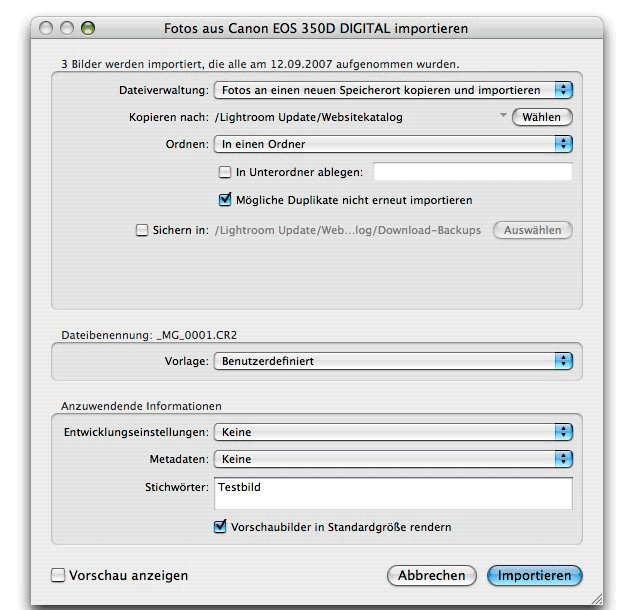Uncheck Mögliche Duplikate nicht erneut importieren

(225, 200)
